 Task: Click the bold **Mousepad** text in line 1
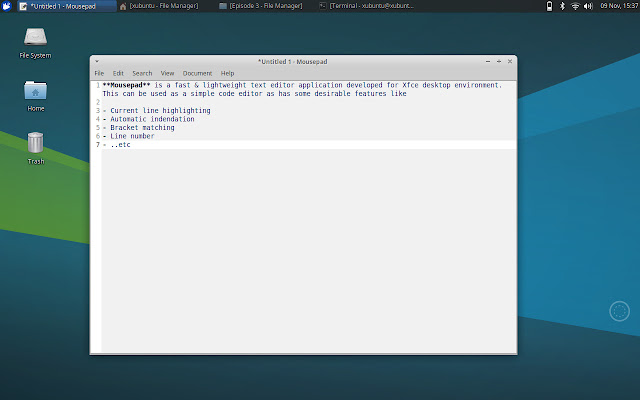tap(127, 85)
